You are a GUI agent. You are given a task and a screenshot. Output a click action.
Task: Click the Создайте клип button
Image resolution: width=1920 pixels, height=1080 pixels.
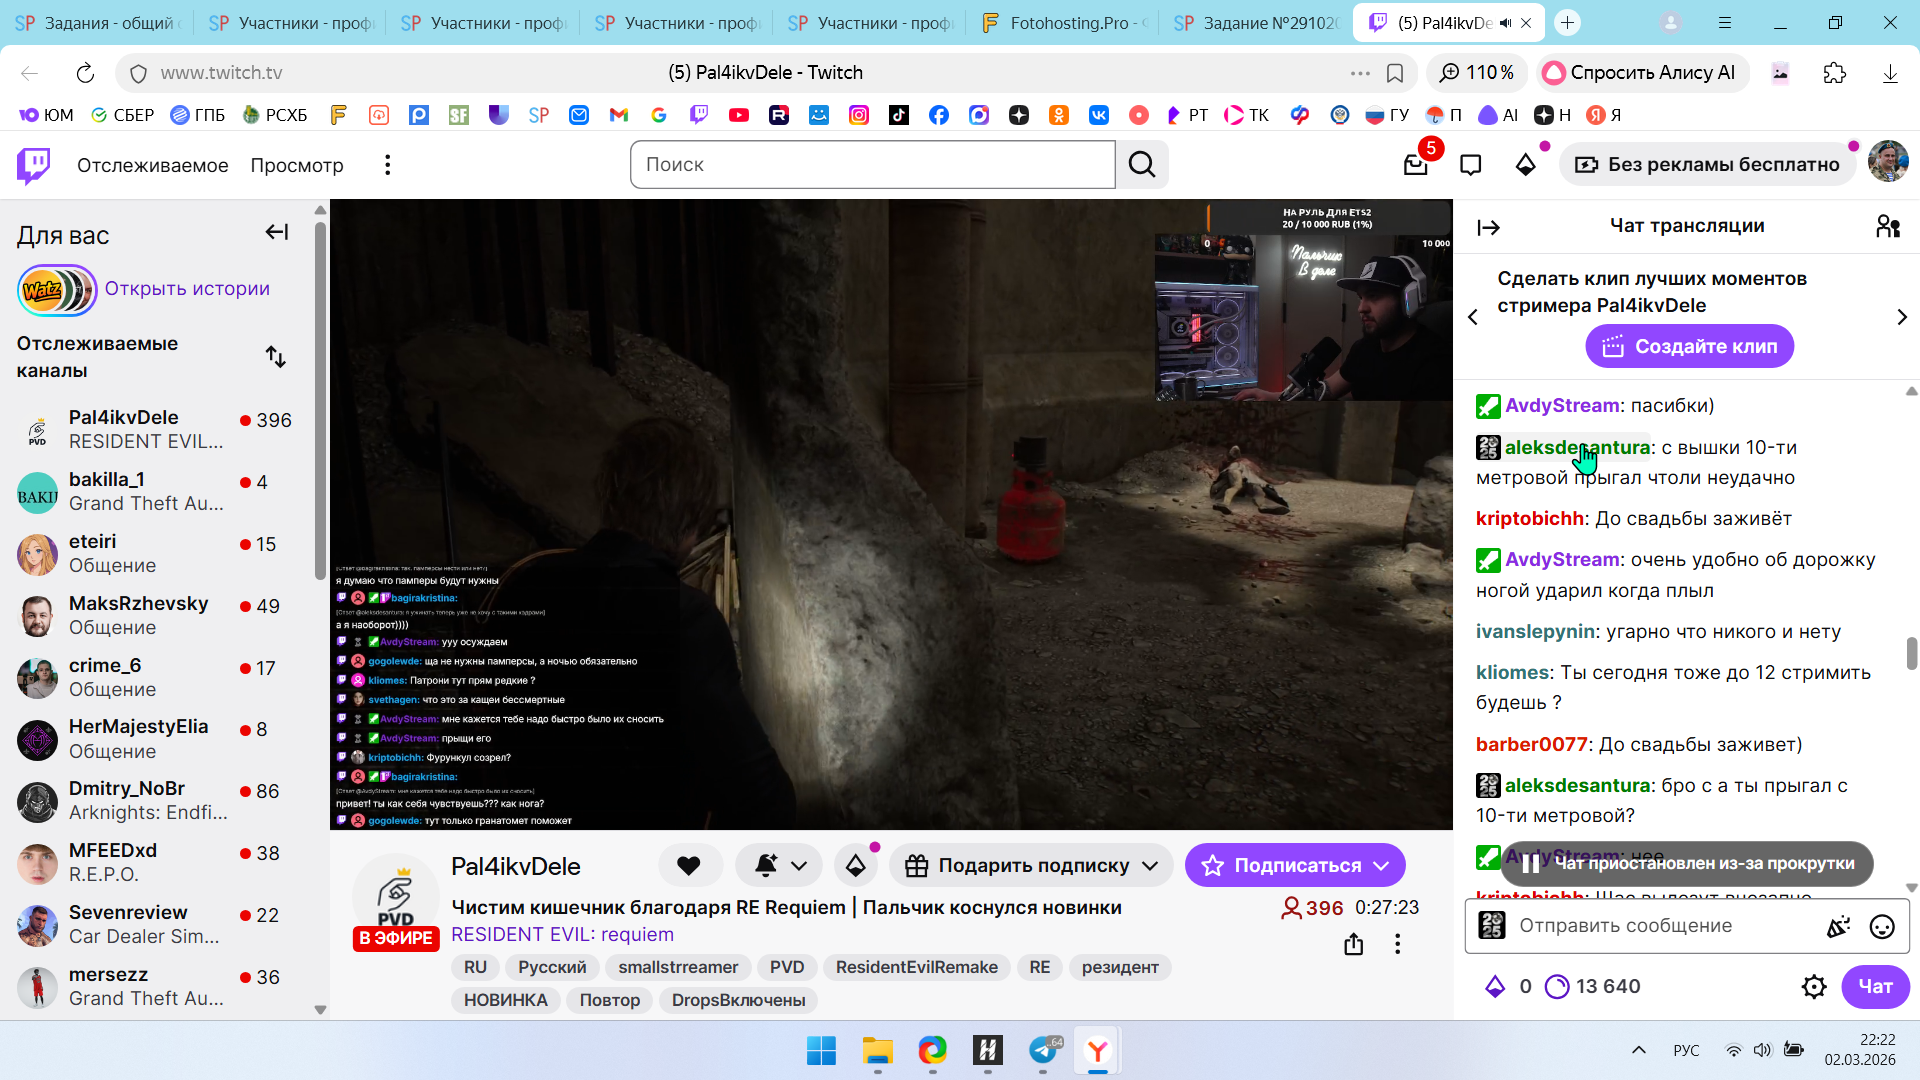(x=1689, y=347)
